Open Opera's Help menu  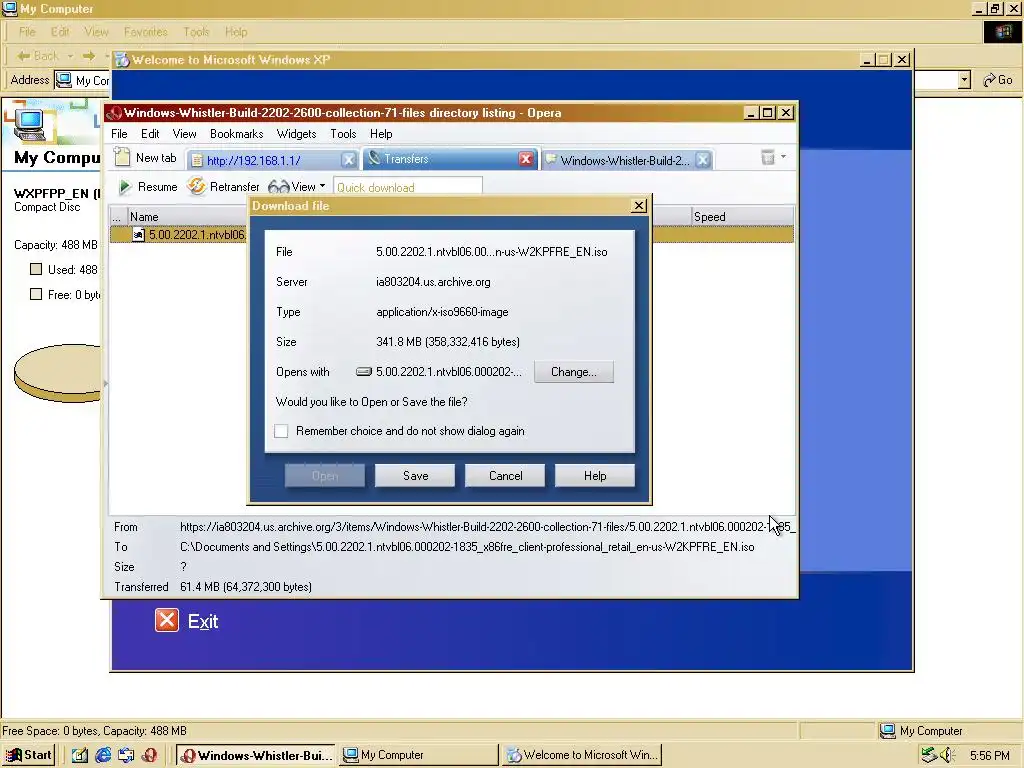coord(381,134)
